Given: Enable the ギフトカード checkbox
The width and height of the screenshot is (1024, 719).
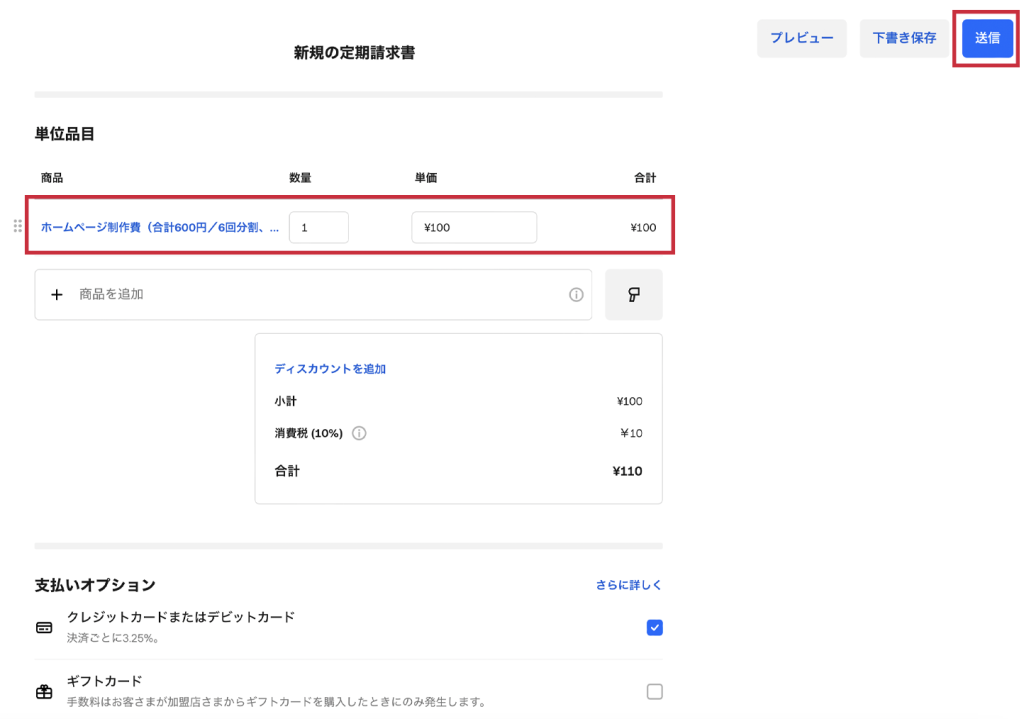Looking at the screenshot, I should (x=654, y=691).
